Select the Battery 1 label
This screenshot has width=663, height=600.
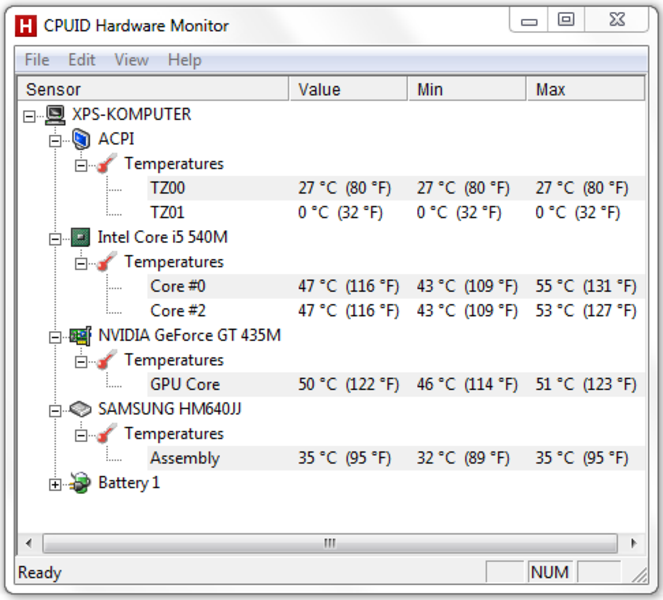(x=129, y=483)
